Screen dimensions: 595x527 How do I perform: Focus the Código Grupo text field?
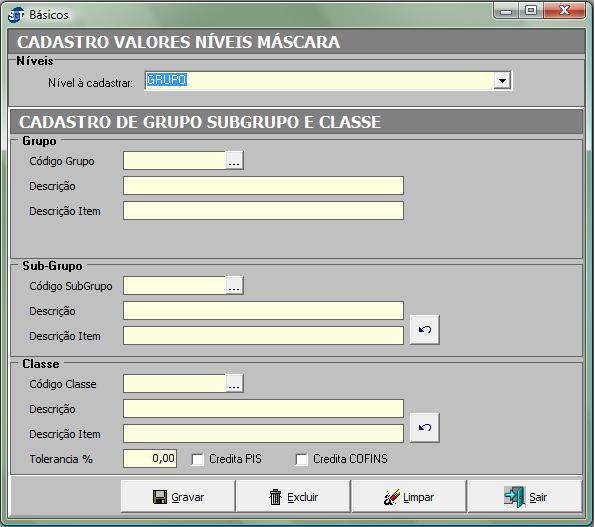pos(175,160)
